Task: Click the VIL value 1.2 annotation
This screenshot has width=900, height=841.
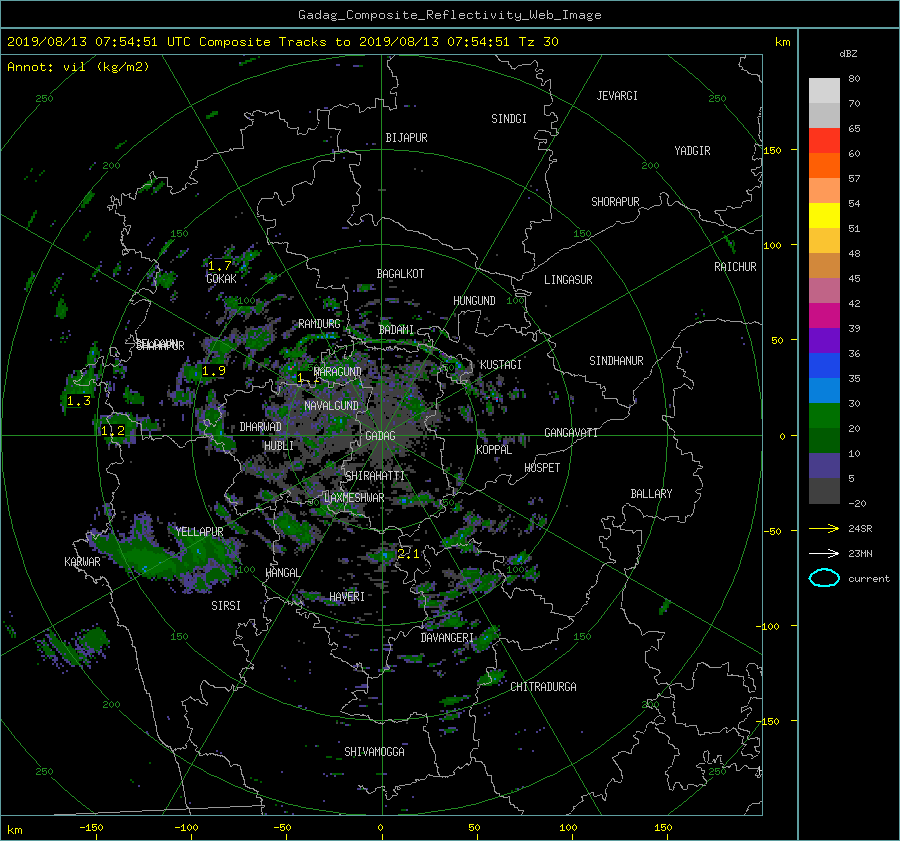Action: point(112,431)
